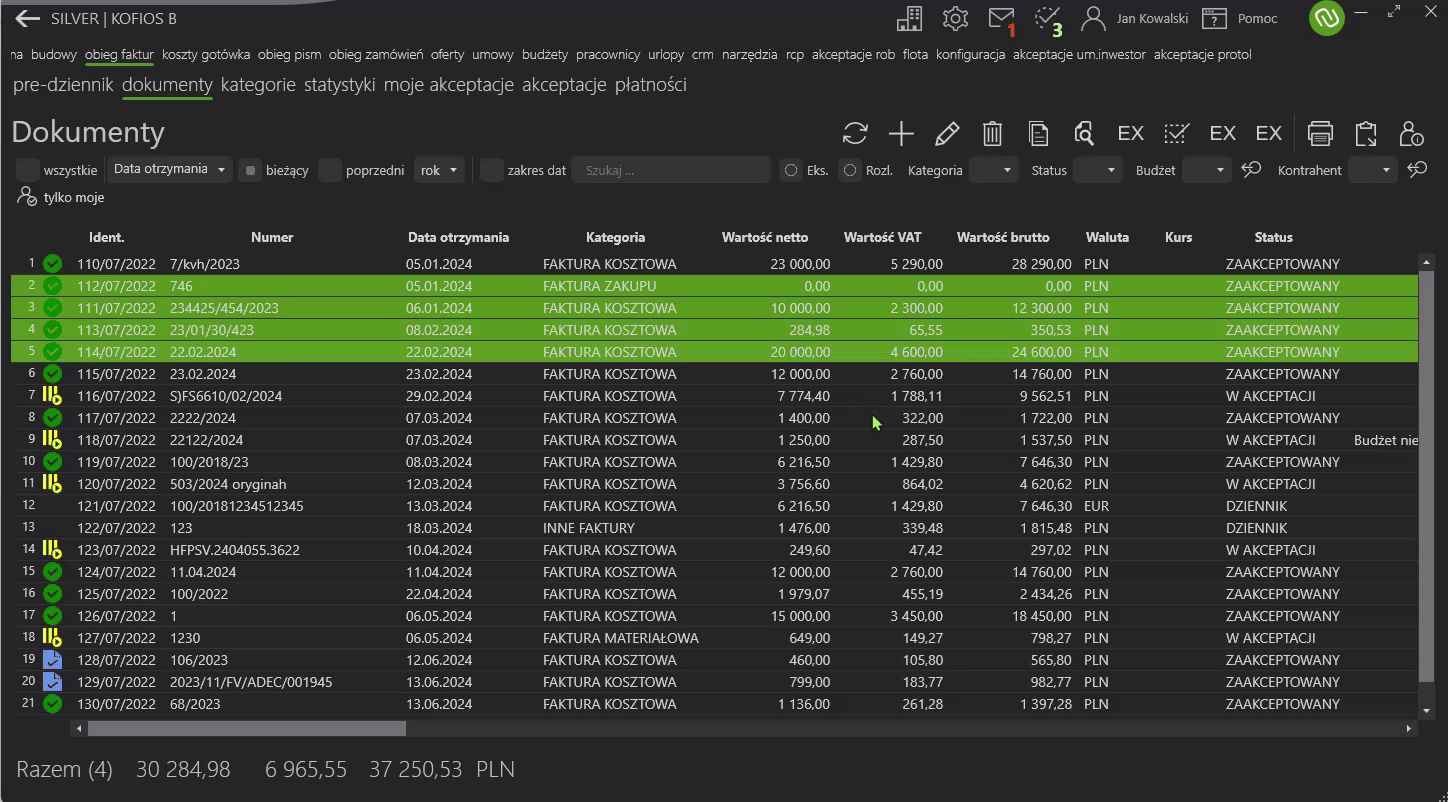Click the vertical scrollbar down arrow
Screen dimensions: 1448x802
click(x=1426, y=710)
